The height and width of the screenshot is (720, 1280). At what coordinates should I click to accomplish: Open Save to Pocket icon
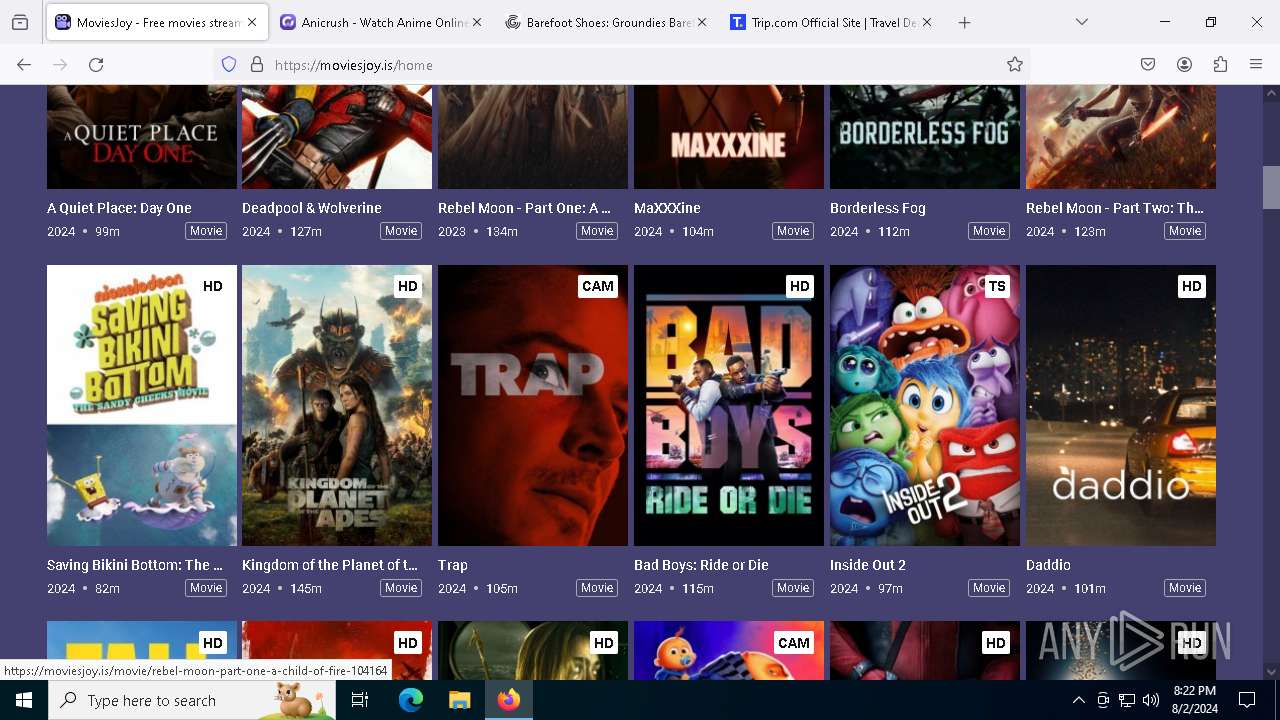[x=1148, y=64]
